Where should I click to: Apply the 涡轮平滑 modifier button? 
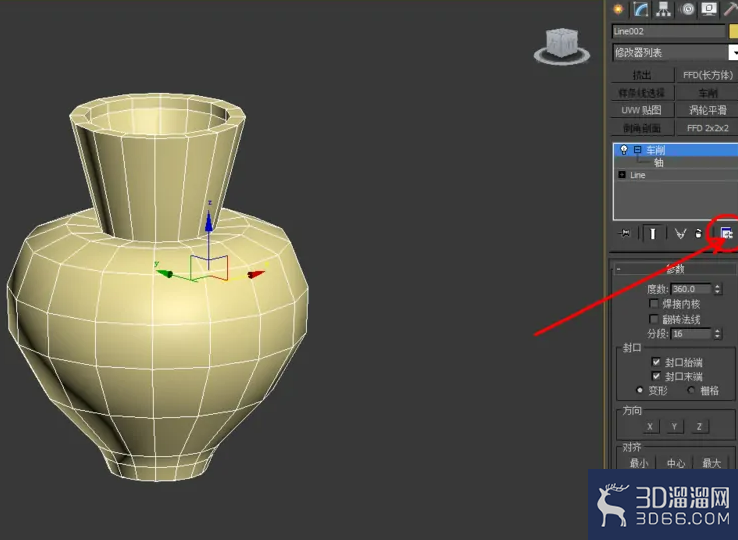[x=707, y=110]
